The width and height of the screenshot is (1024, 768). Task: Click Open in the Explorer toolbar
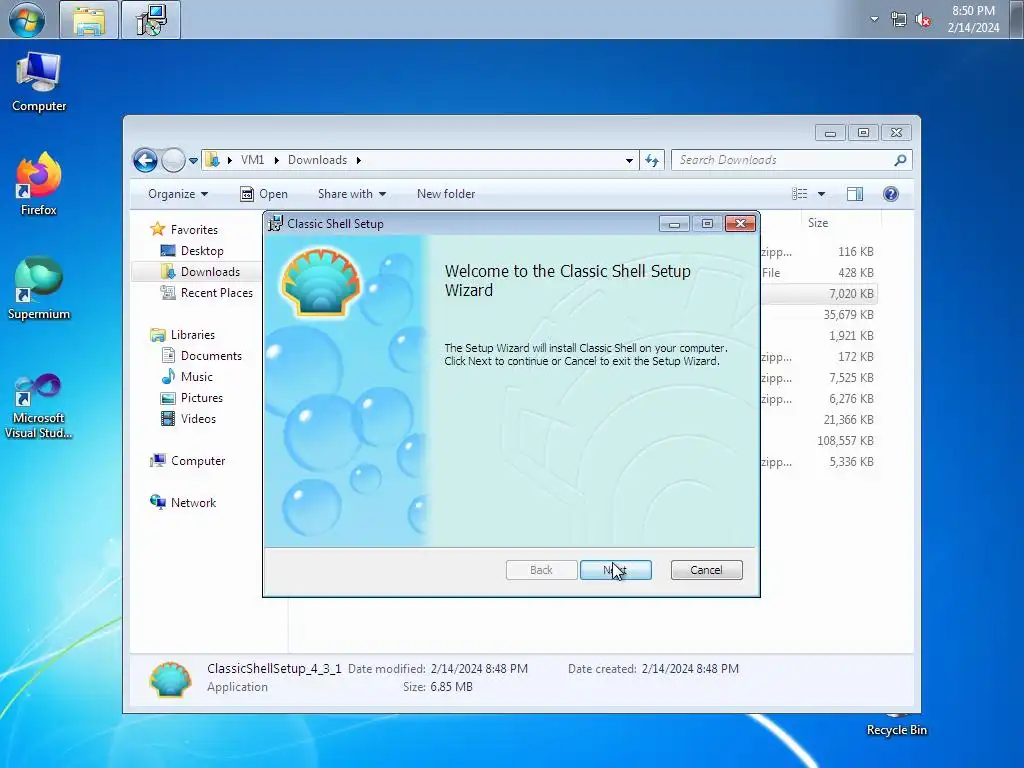click(x=264, y=194)
